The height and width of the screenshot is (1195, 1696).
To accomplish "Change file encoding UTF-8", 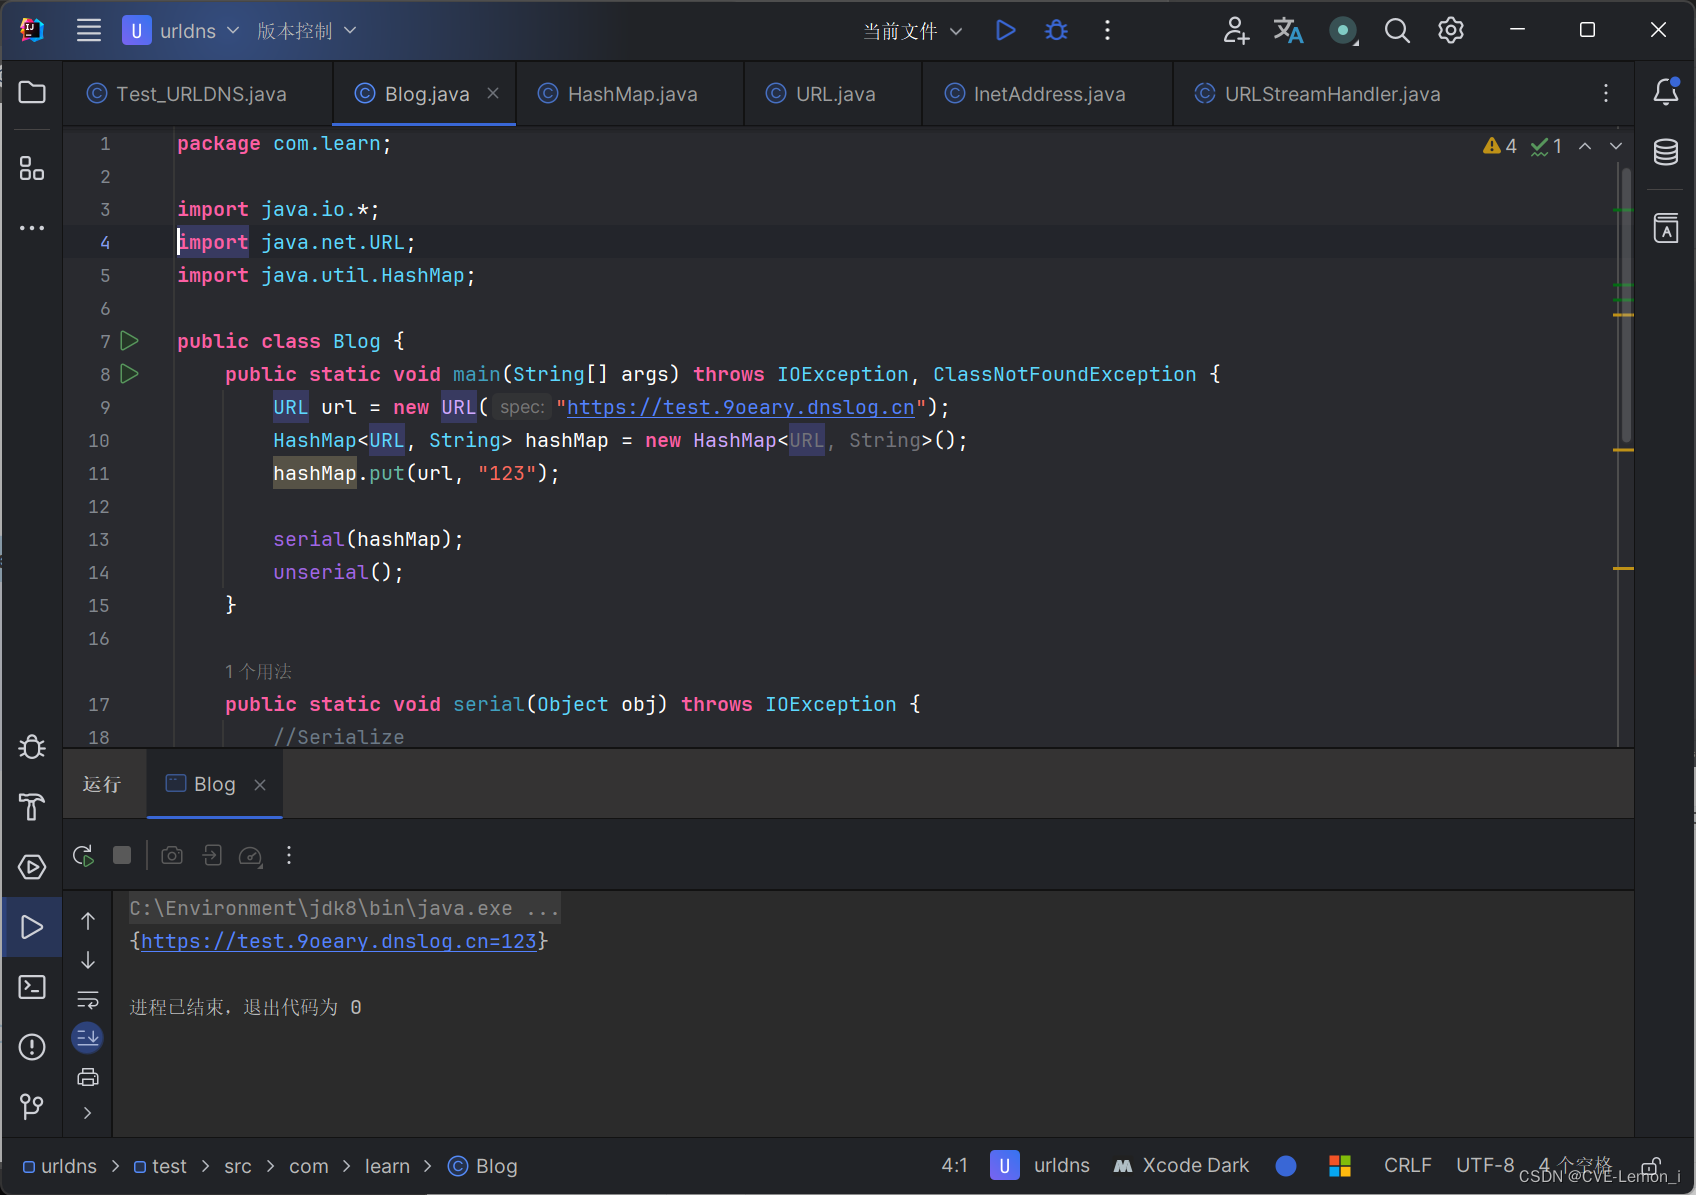I will (1485, 1165).
